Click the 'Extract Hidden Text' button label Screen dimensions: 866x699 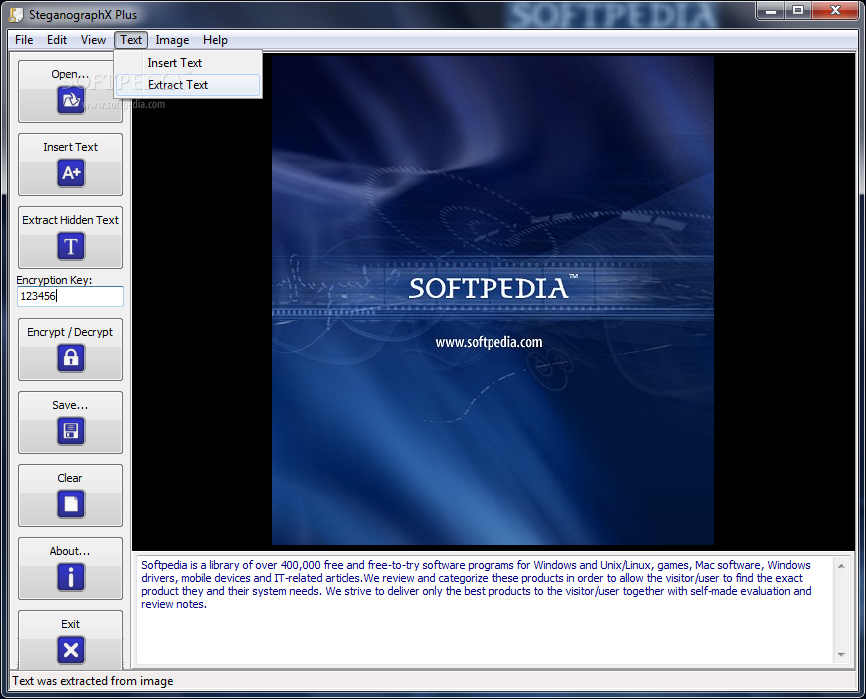(x=70, y=220)
